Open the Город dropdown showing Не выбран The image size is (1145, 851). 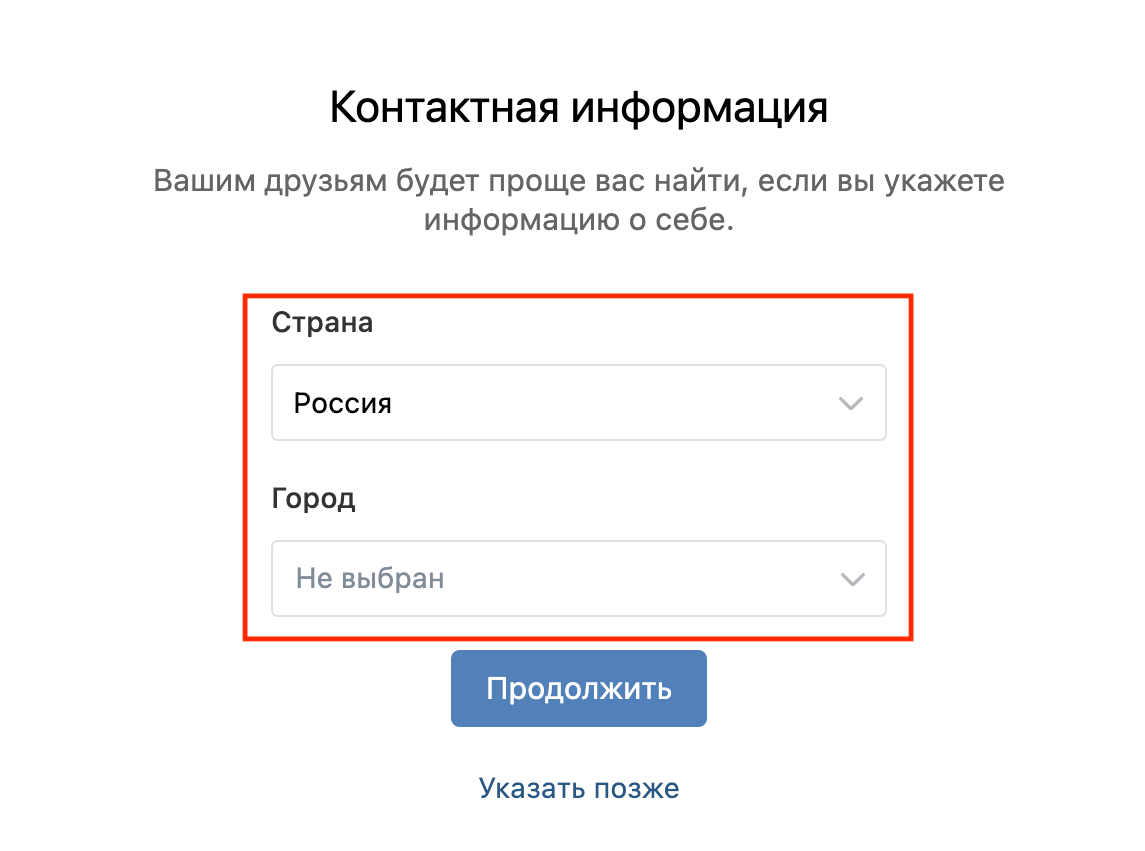pos(578,579)
